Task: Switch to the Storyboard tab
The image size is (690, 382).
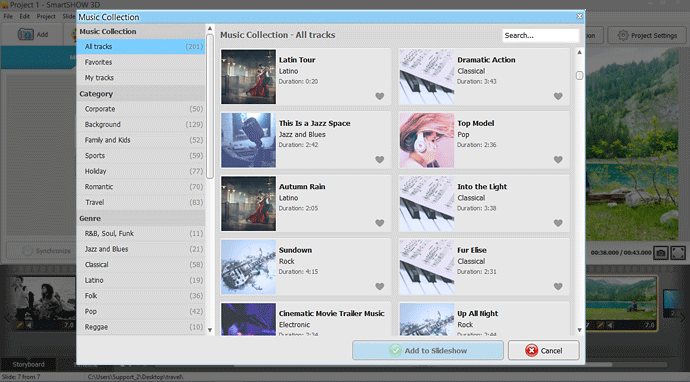Action: click(x=28, y=364)
